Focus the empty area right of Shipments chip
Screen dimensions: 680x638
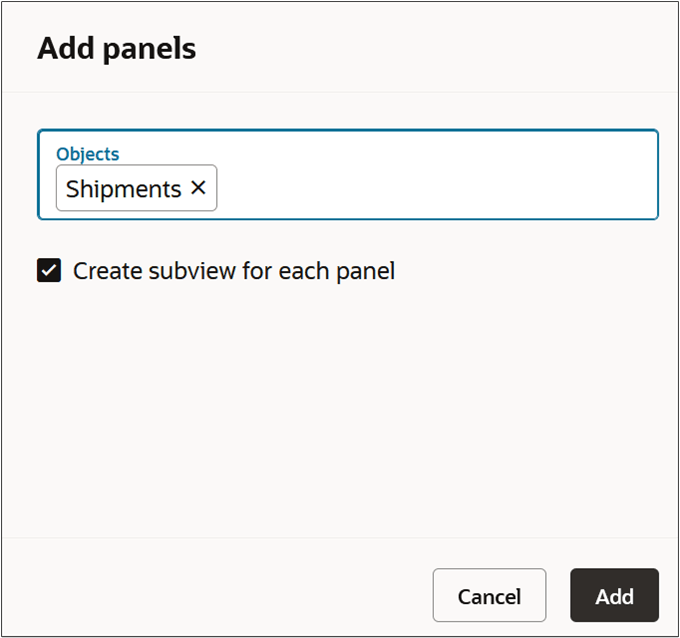tap(430, 189)
